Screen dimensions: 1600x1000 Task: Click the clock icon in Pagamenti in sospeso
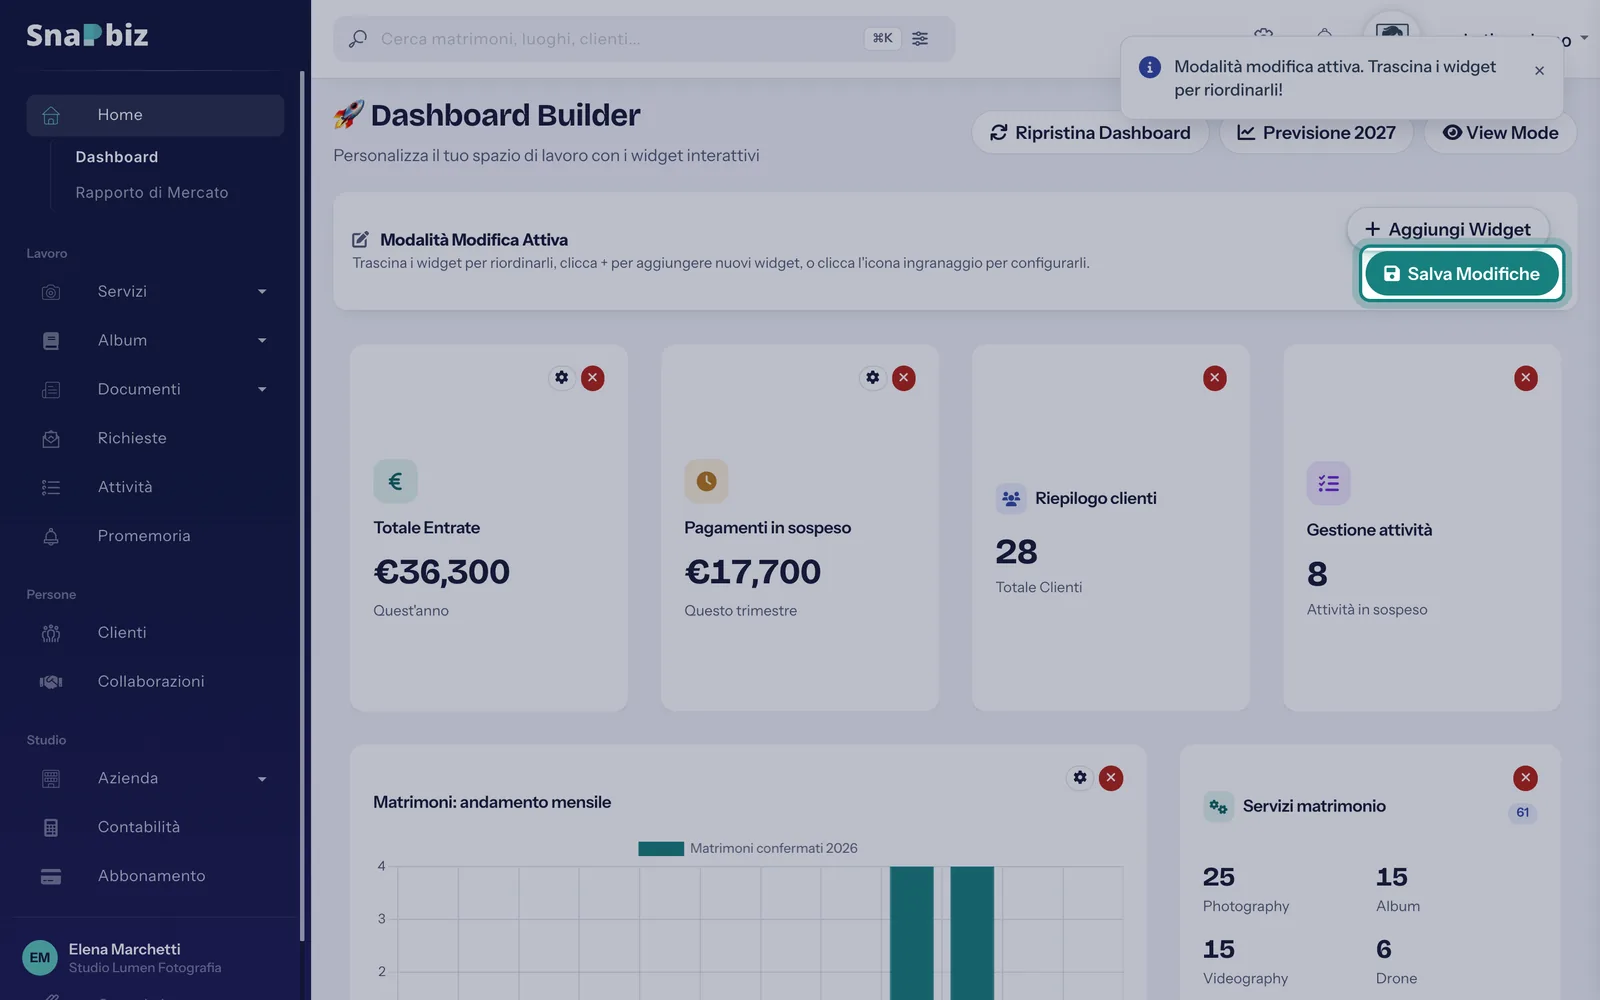click(x=706, y=481)
